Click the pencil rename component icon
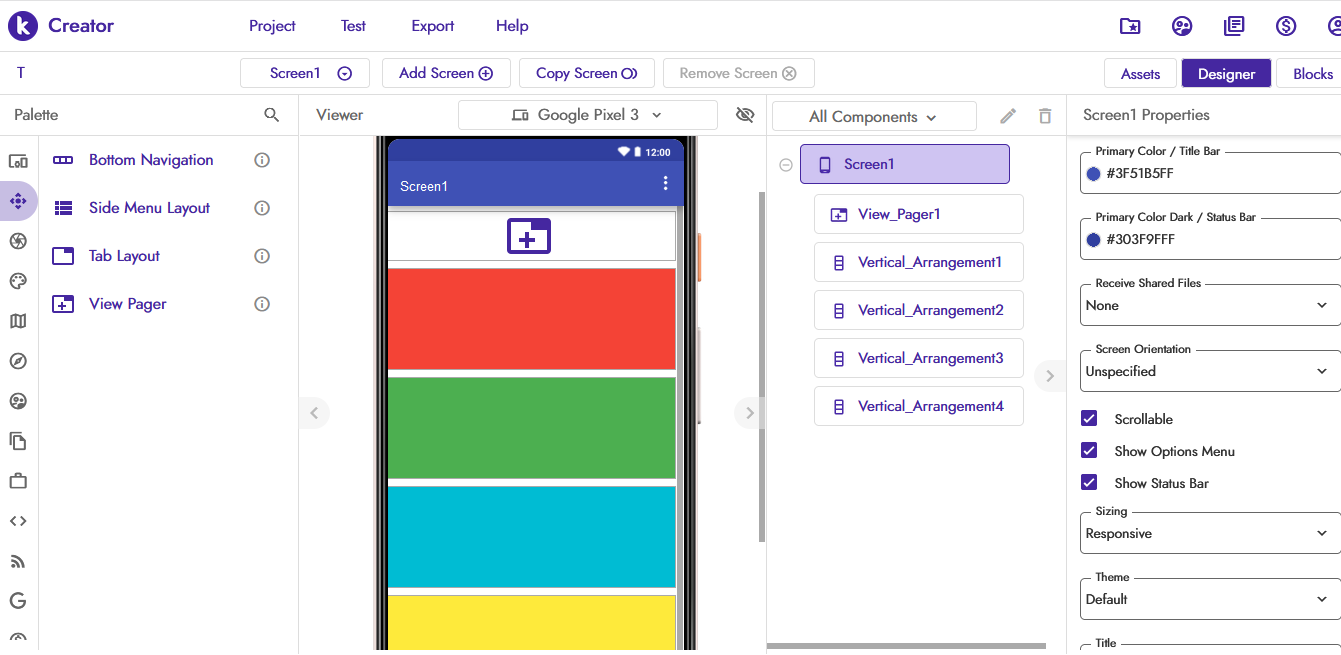Screen dimensions: 1341x655 click(x=1008, y=116)
